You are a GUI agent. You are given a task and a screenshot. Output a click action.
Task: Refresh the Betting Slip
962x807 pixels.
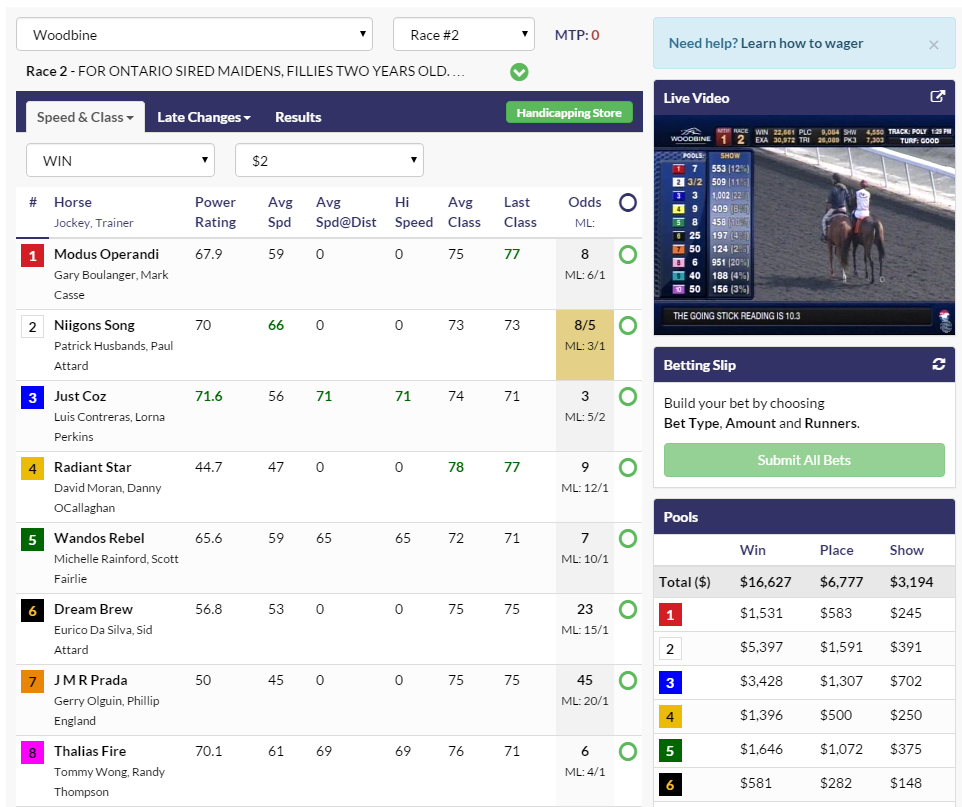(938, 364)
